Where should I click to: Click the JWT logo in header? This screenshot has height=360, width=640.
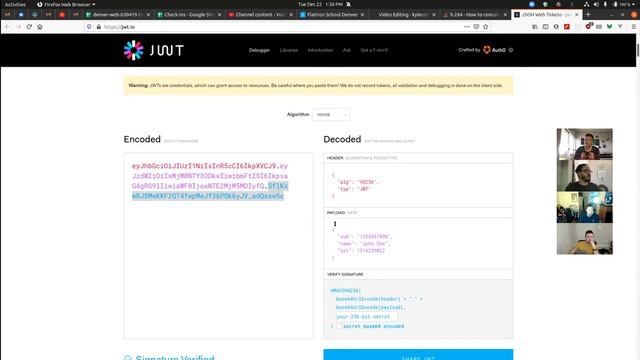[154, 50]
